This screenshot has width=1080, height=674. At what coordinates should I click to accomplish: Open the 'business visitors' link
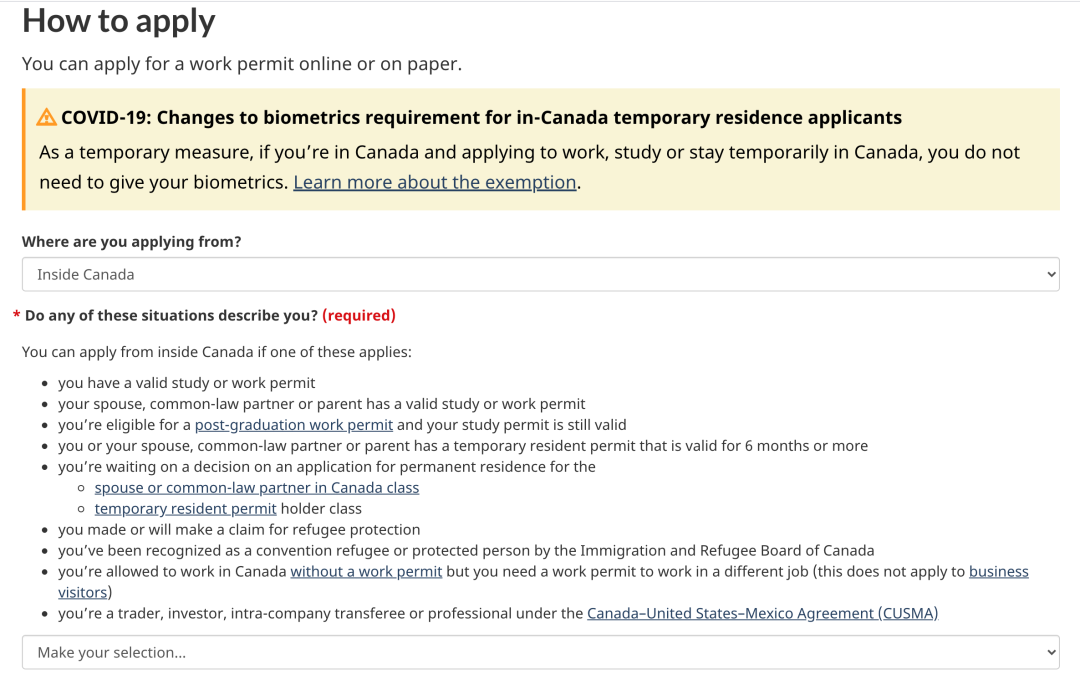point(998,572)
